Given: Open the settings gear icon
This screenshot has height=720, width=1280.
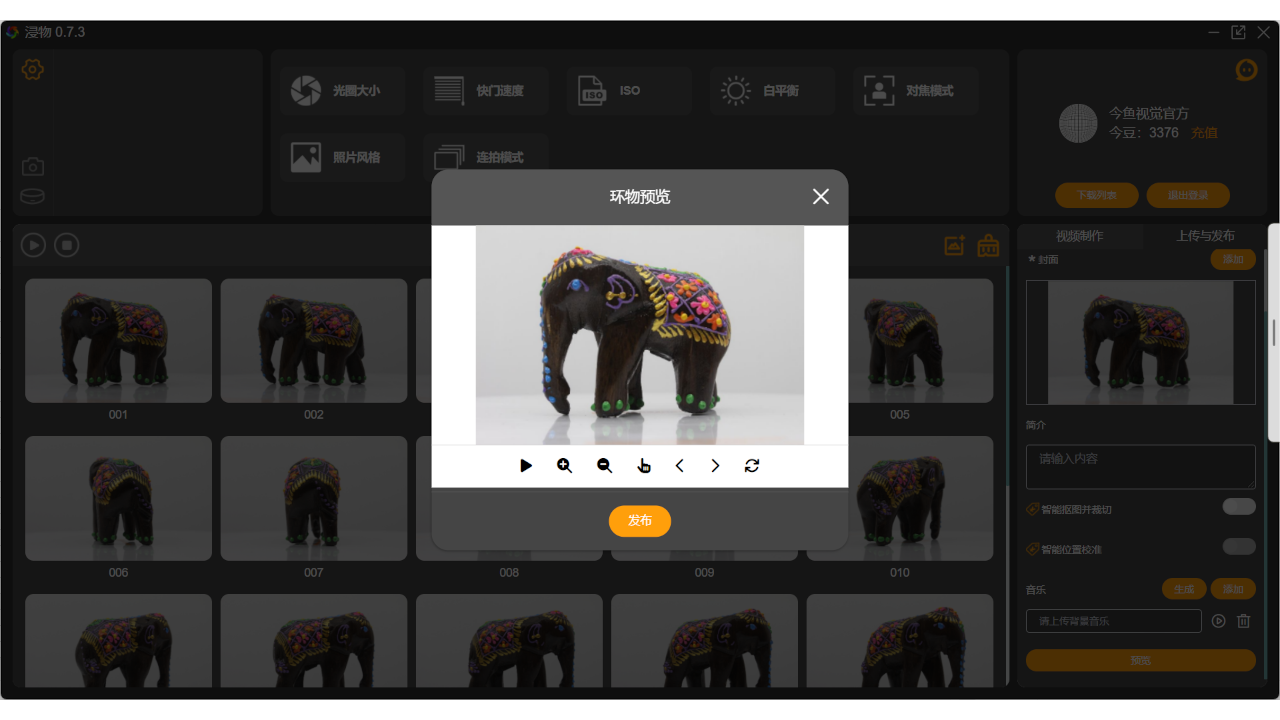Looking at the screenshot, I should click(33, 70).
